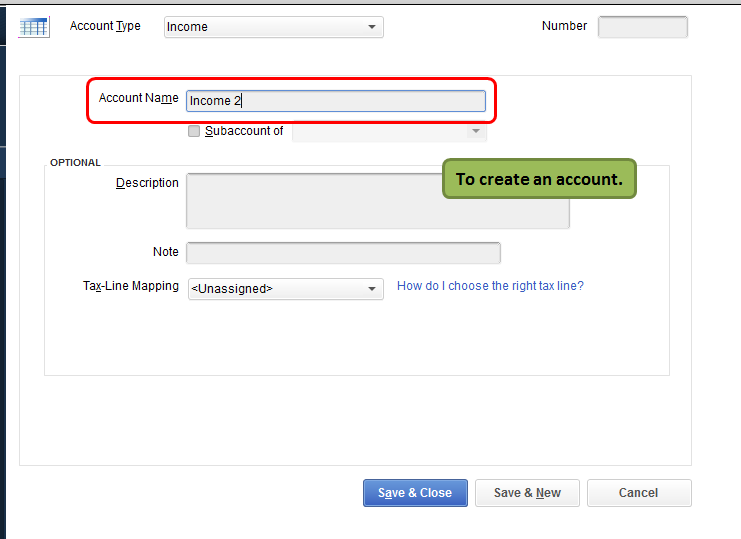The image size is (741, 539).
Task: Click the Save & Close button
Action: pos(415,493)
